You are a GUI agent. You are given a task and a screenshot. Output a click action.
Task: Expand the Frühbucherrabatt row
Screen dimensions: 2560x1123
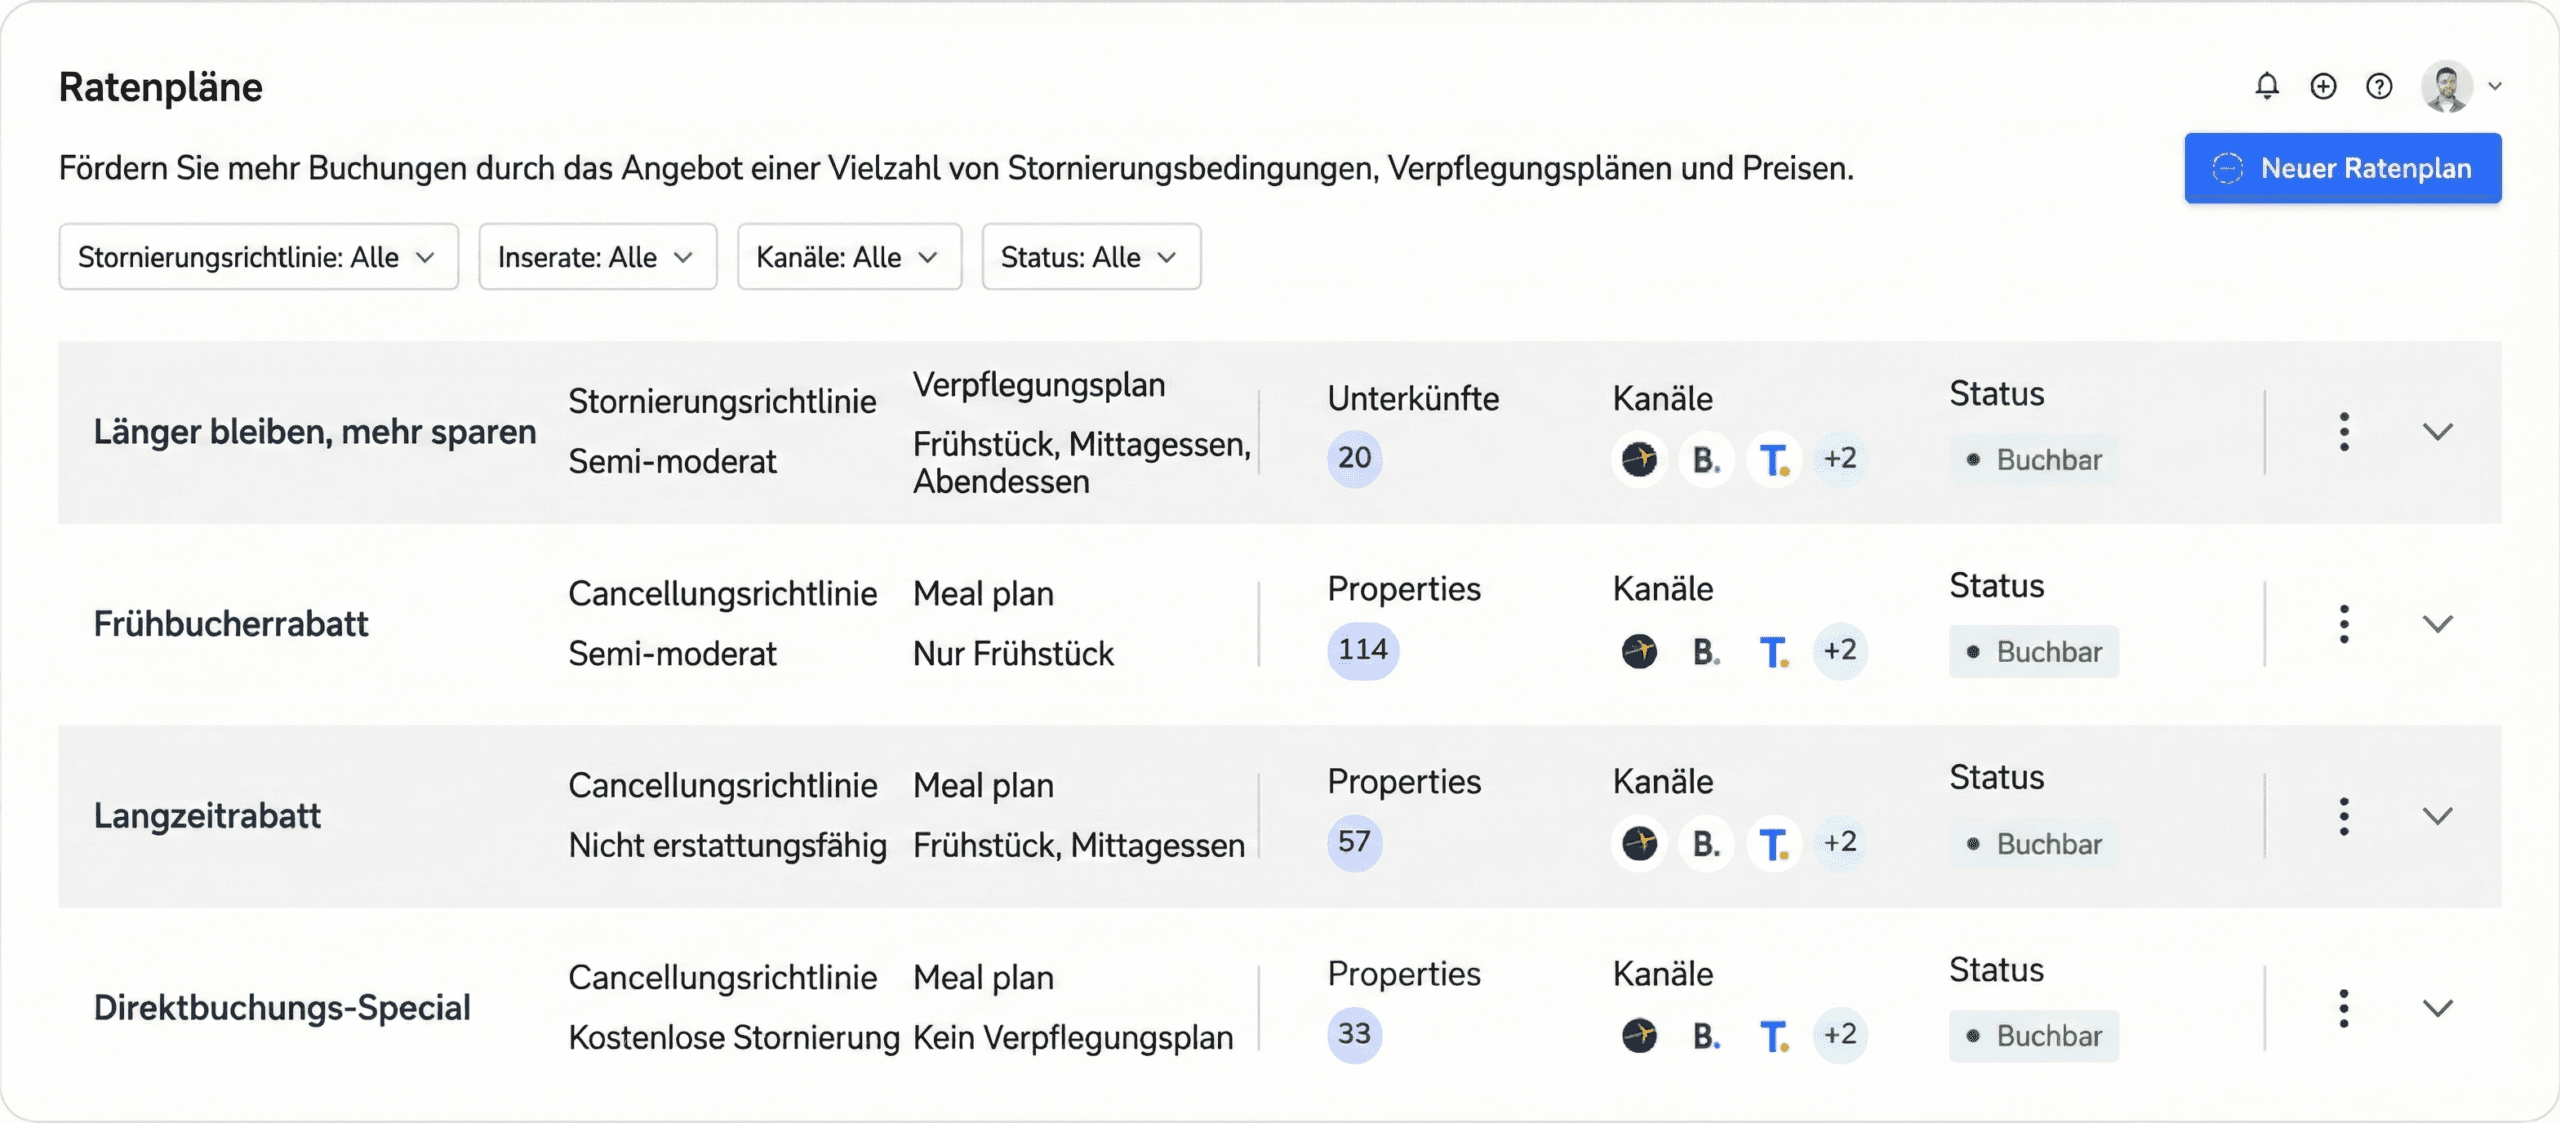(2438, 624)
